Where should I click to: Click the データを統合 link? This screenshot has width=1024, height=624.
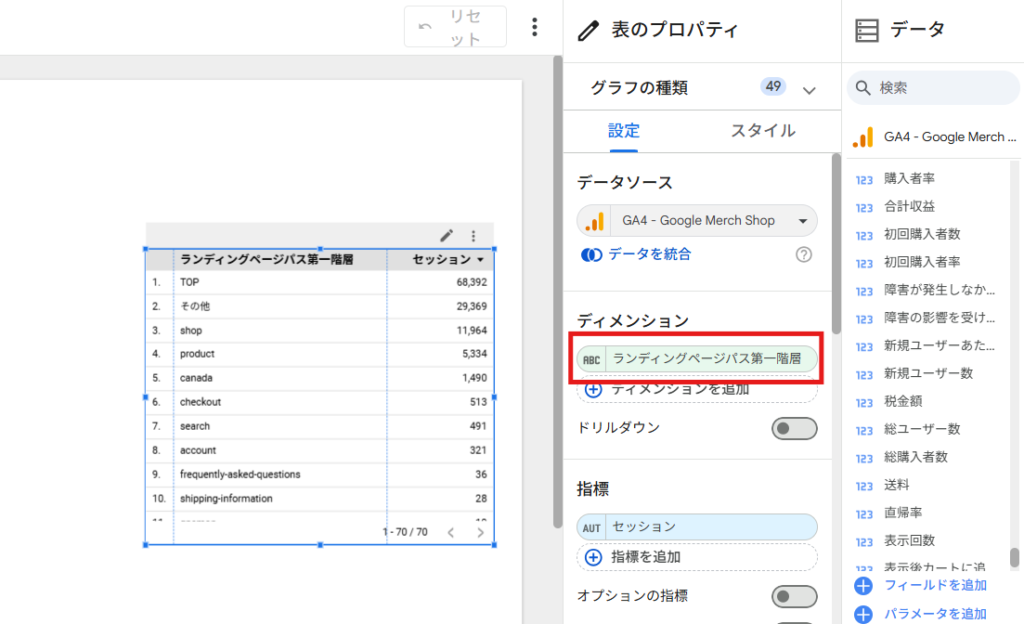click(x=649, y=255)
